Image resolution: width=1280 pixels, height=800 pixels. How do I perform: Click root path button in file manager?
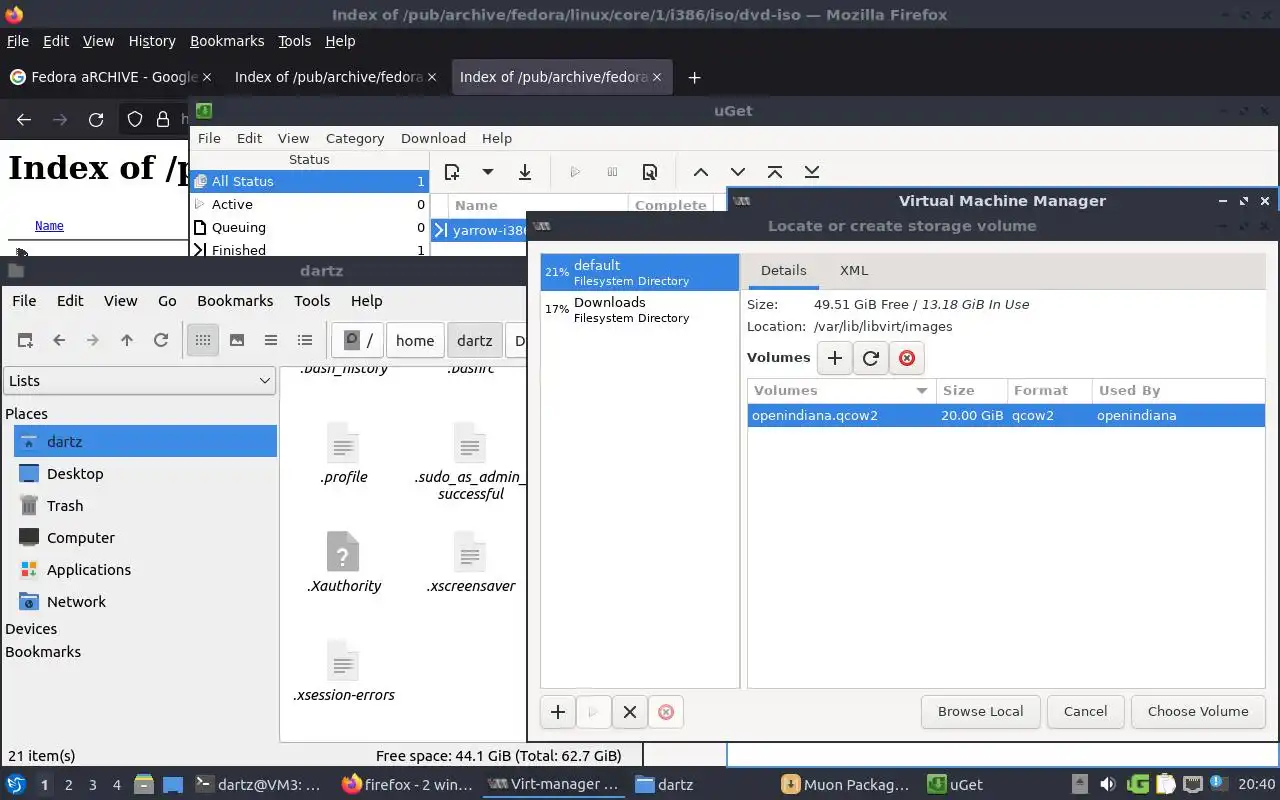(358, 340)
